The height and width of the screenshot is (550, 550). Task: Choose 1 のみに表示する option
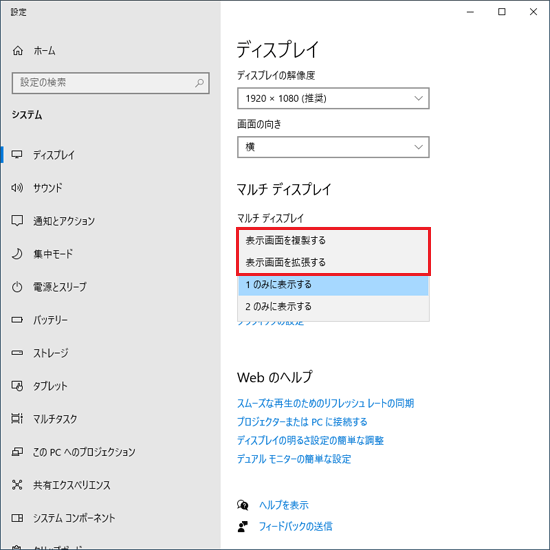pos(333,284)
